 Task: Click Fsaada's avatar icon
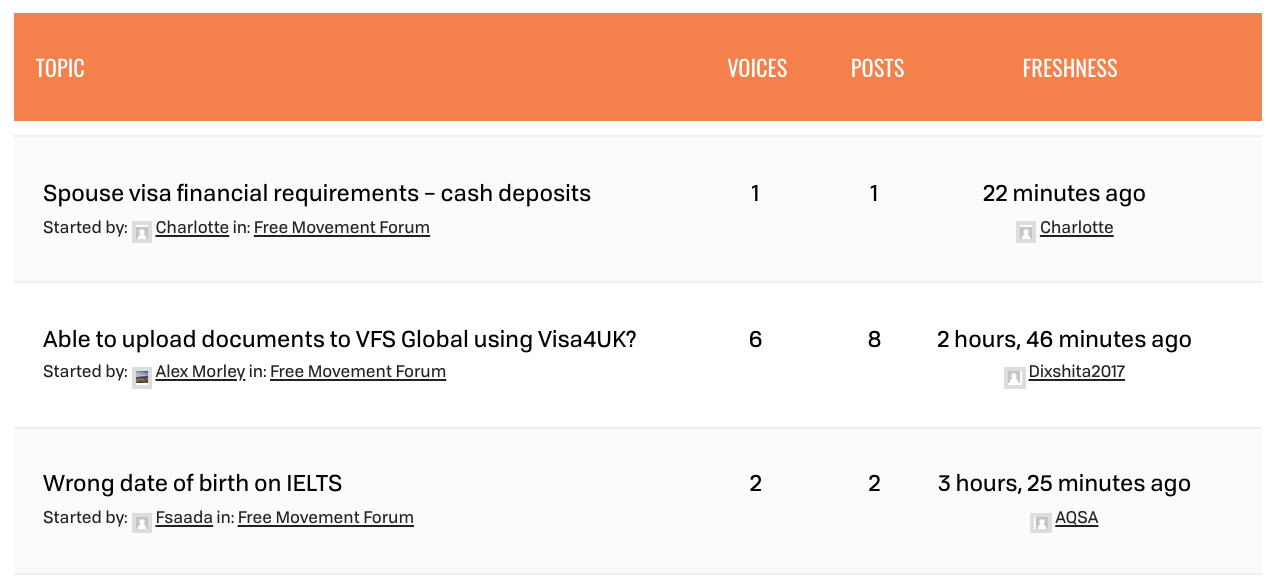point(142,523)
